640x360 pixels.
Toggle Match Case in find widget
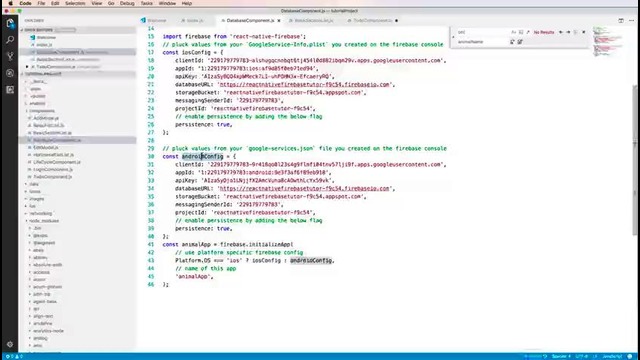tap(513, 32)
